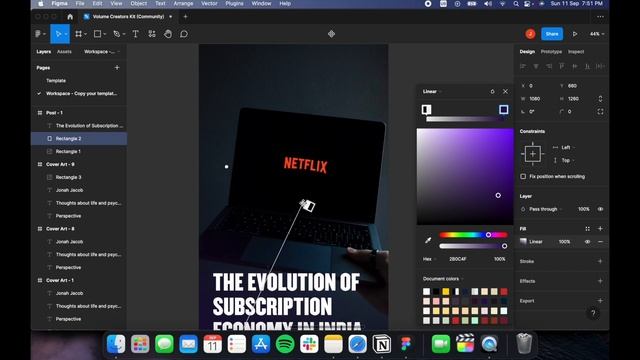Open the Pass through blend dropdown
The height and width of the screenshot is (360, 640).
(x=545, y=209)
